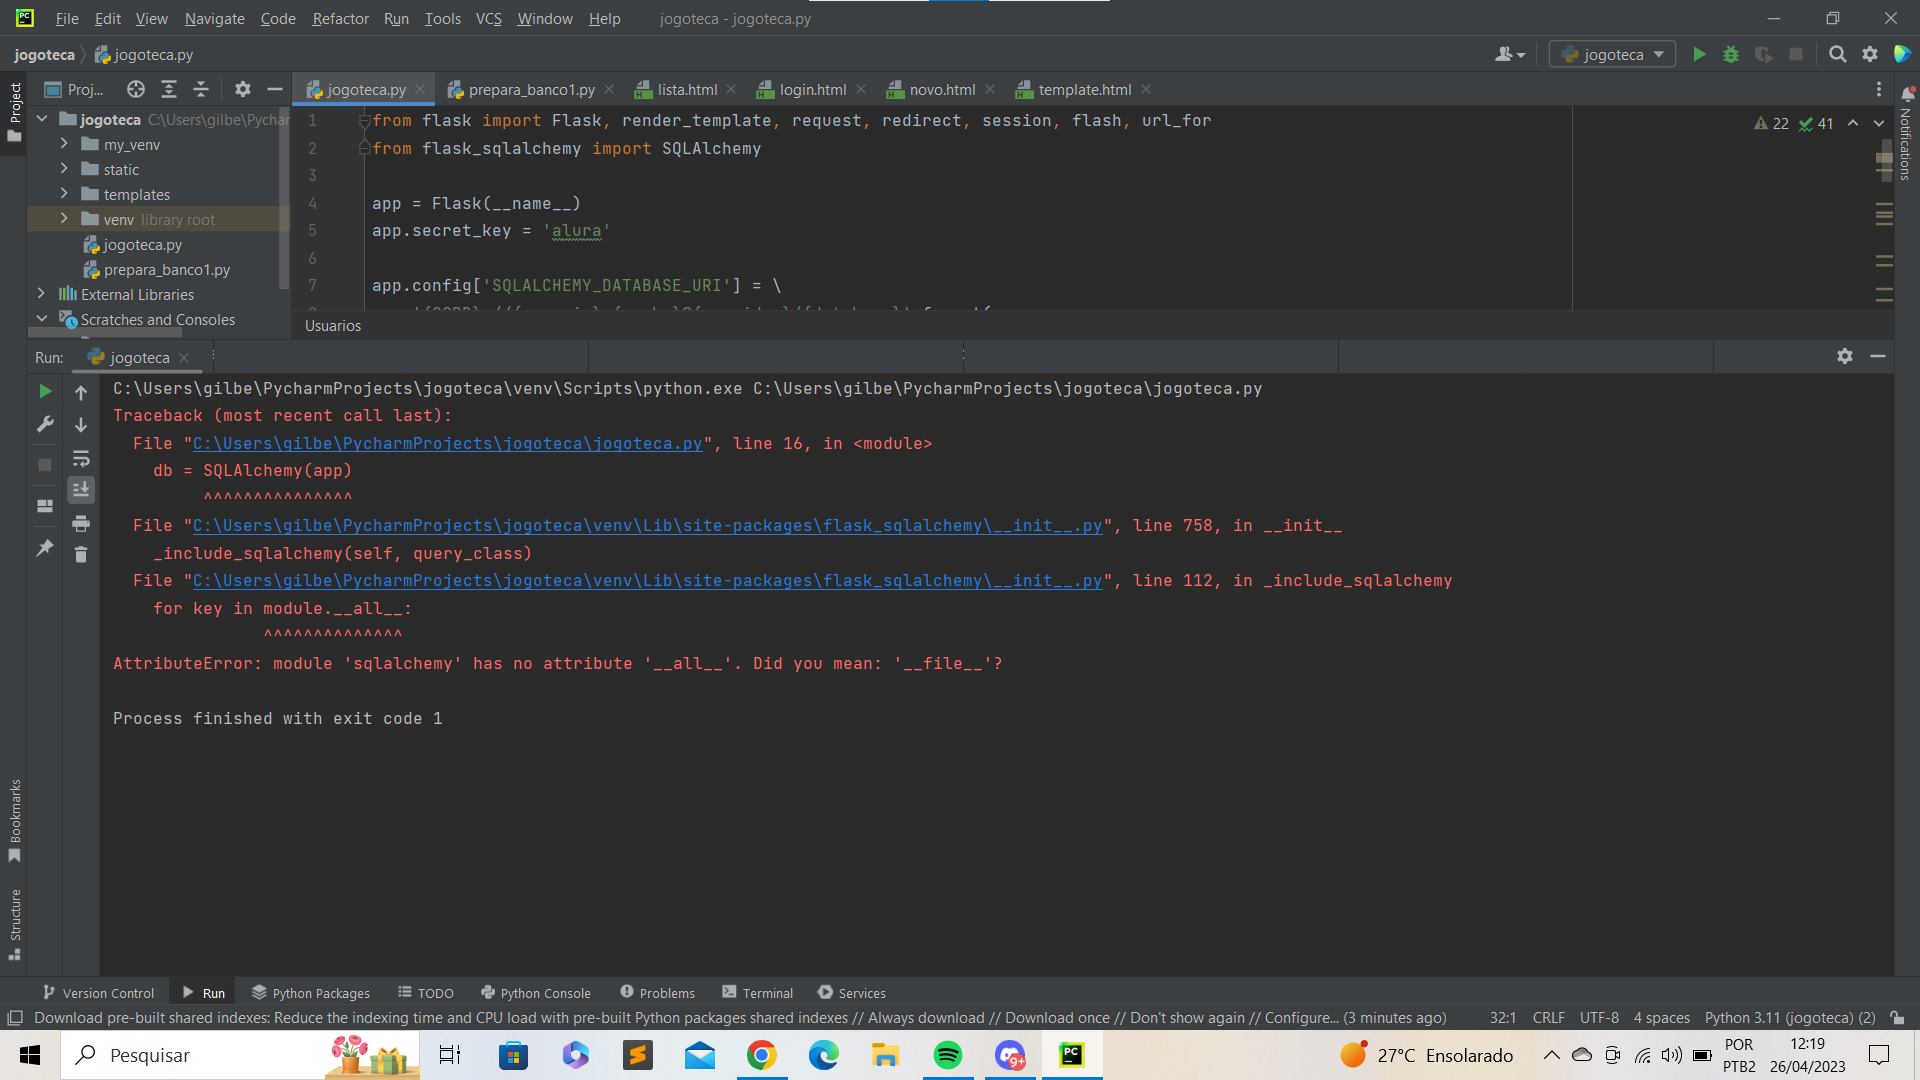The image size is (1920, 1080).
Task: Expand the venv library root tree item
Action: [x=62, y=219]
